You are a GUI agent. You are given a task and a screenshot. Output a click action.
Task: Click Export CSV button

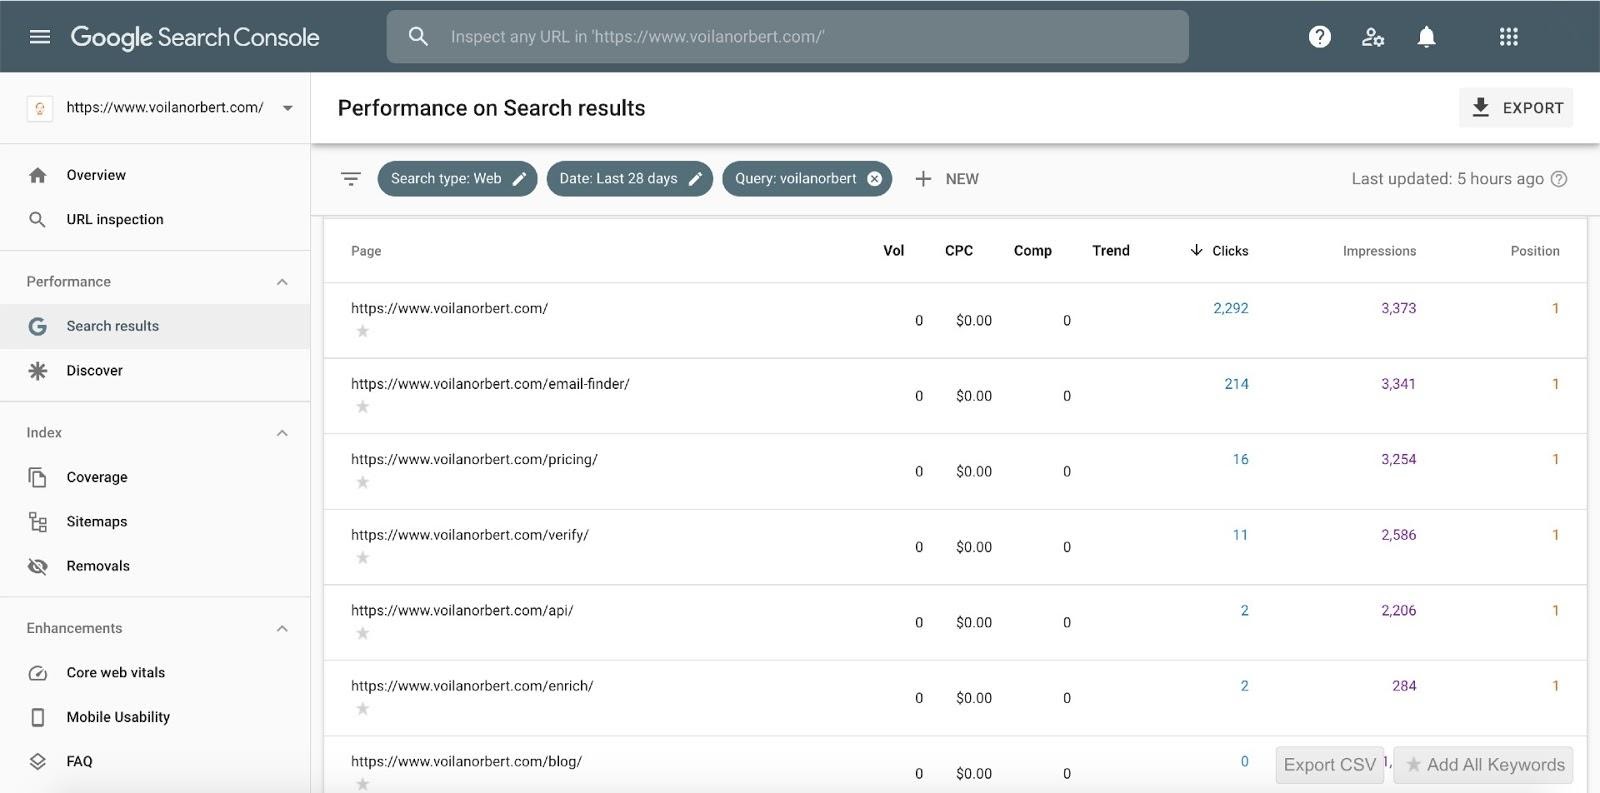tap(1329, 765)
